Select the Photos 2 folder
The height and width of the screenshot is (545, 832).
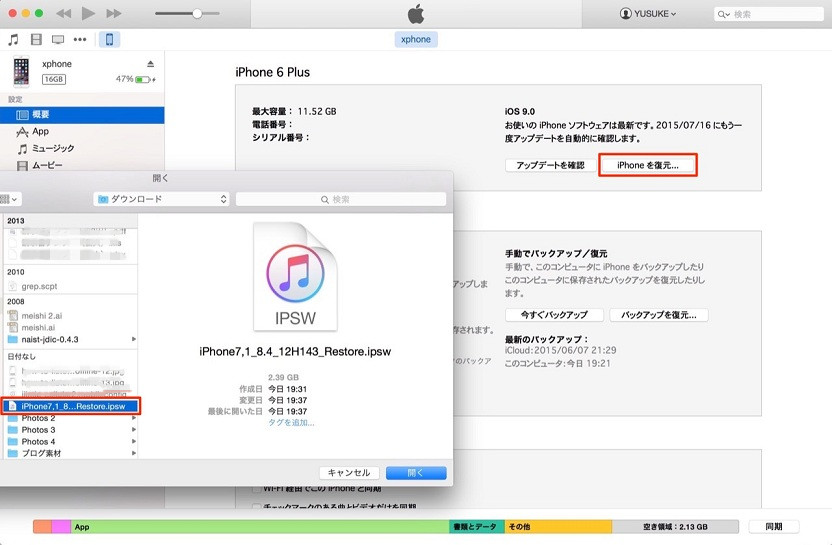point(70,418)
